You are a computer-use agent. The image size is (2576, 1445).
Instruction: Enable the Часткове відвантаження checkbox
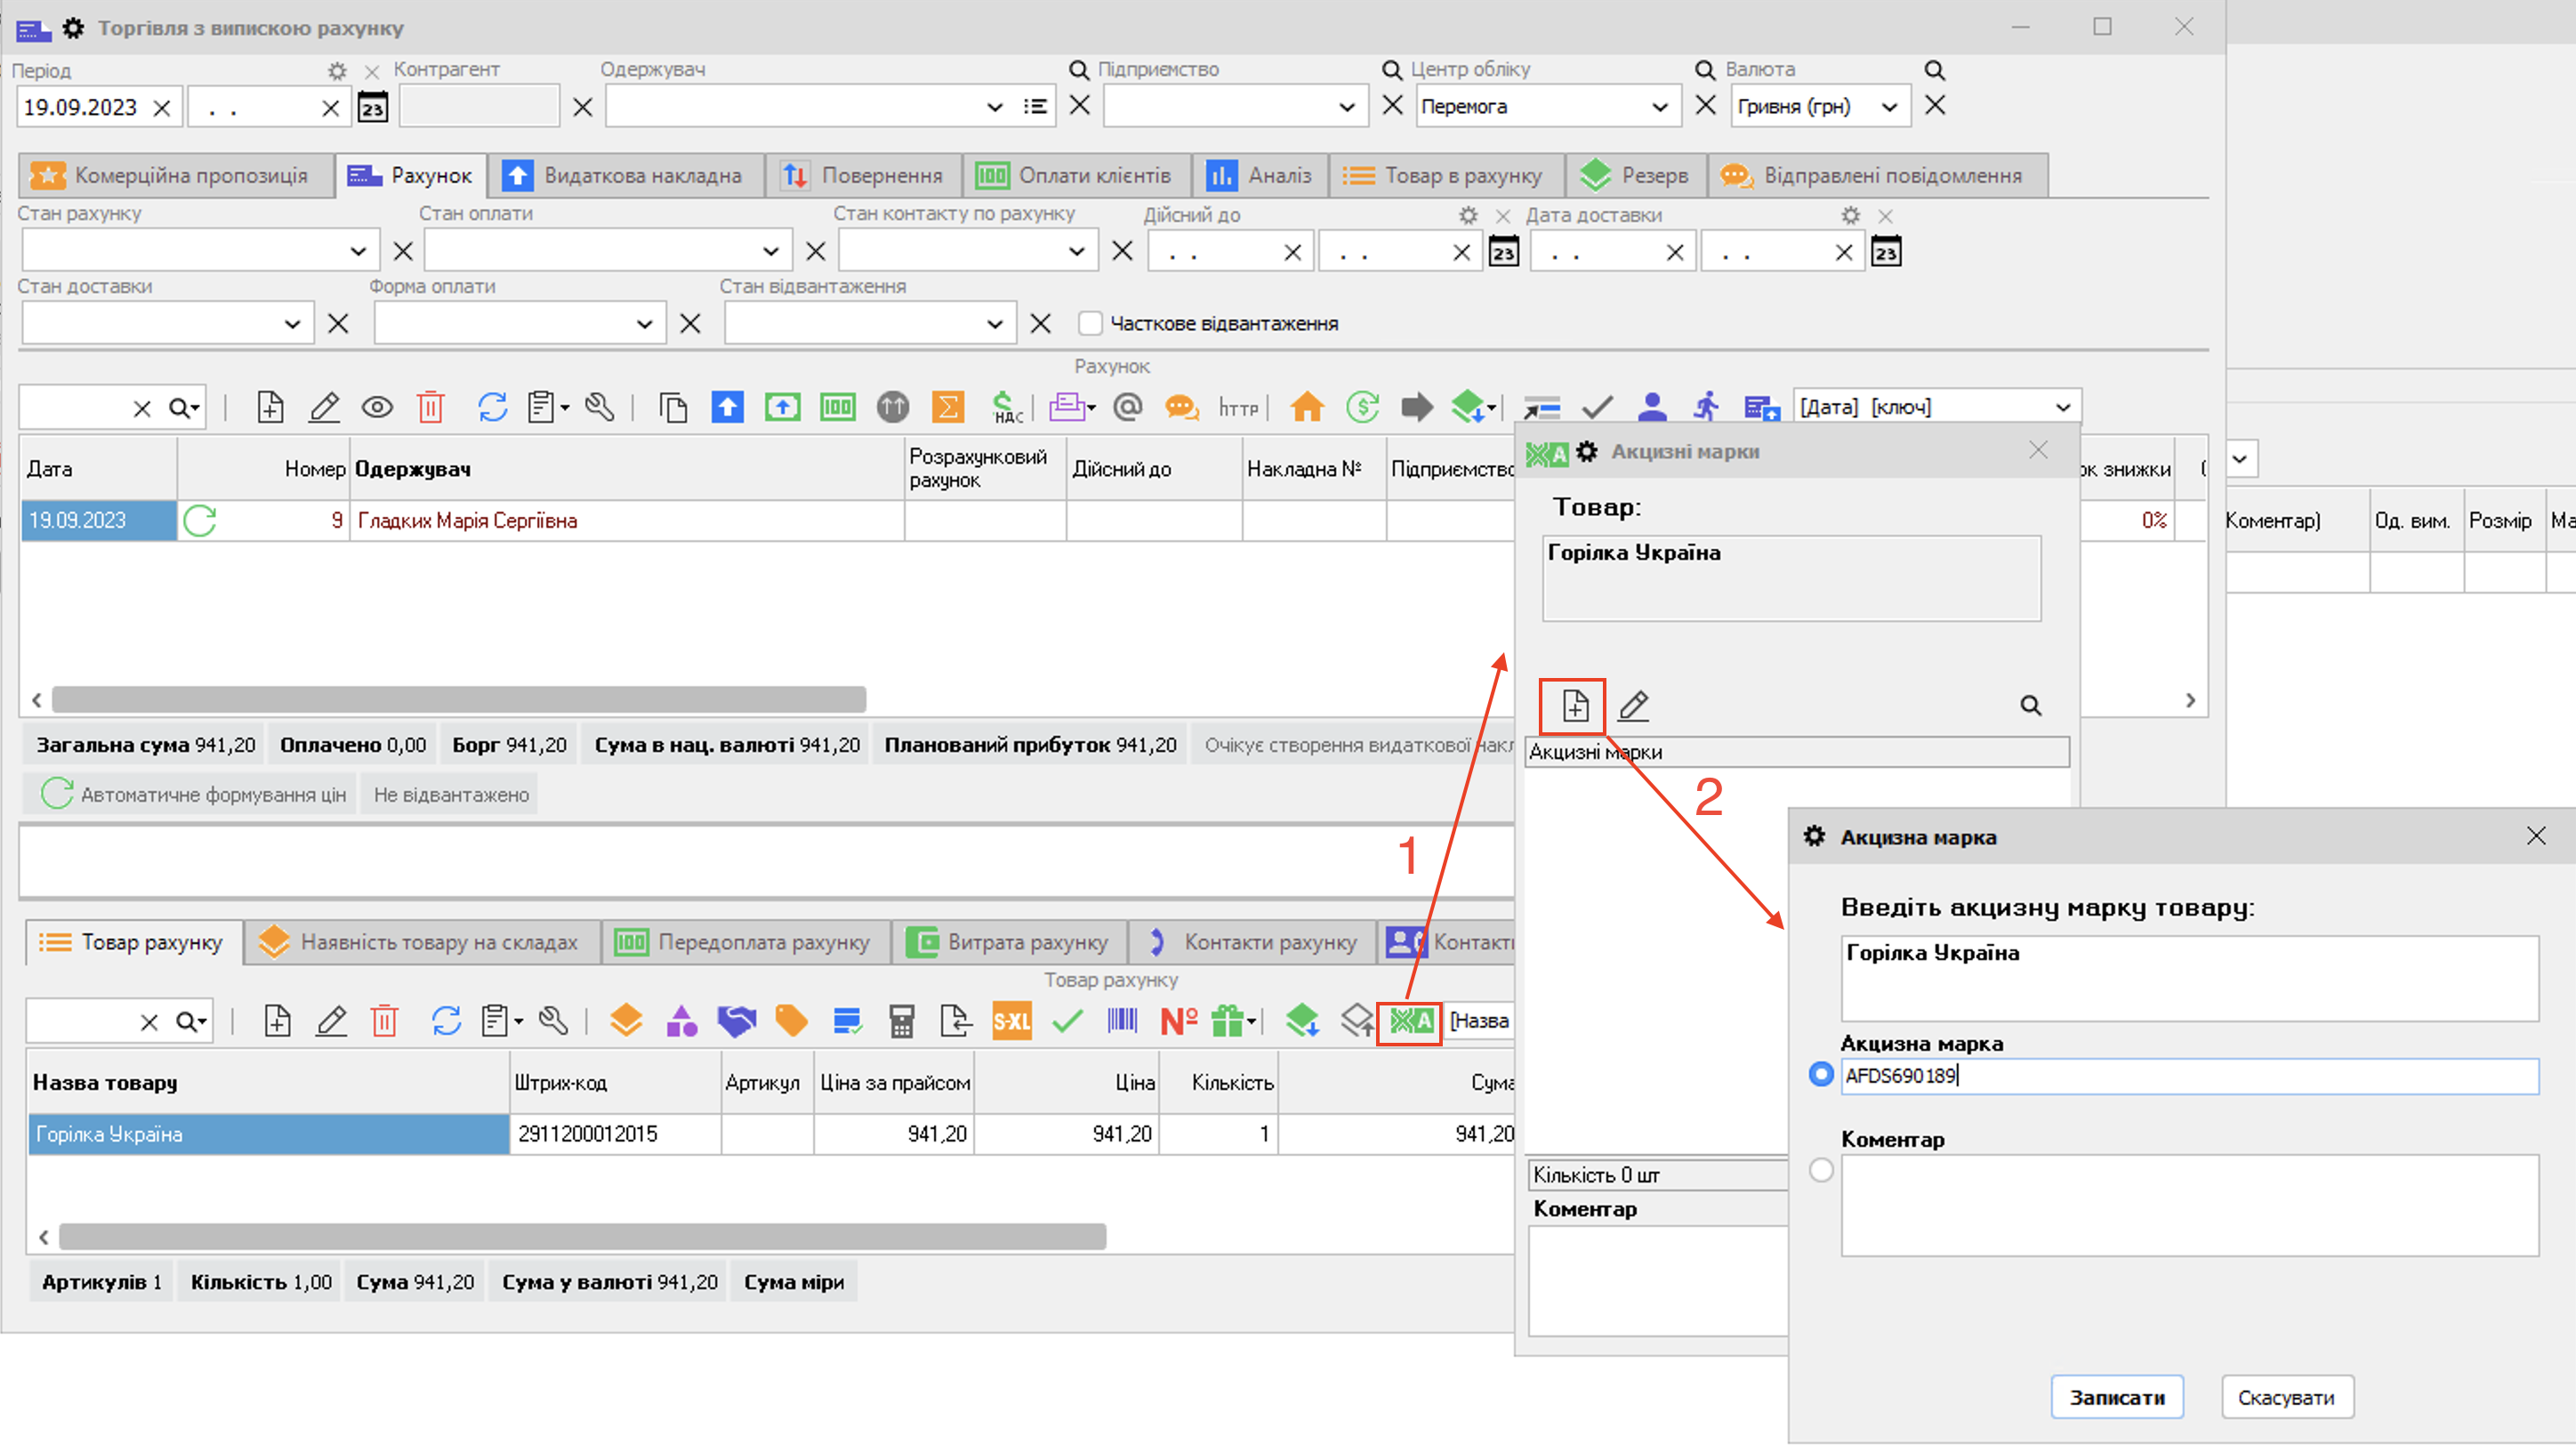pos(1090,323)
